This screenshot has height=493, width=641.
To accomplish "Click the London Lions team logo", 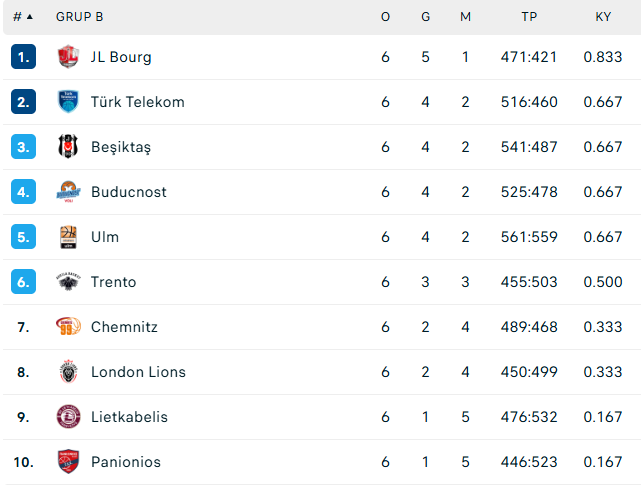I will (68, 372).
